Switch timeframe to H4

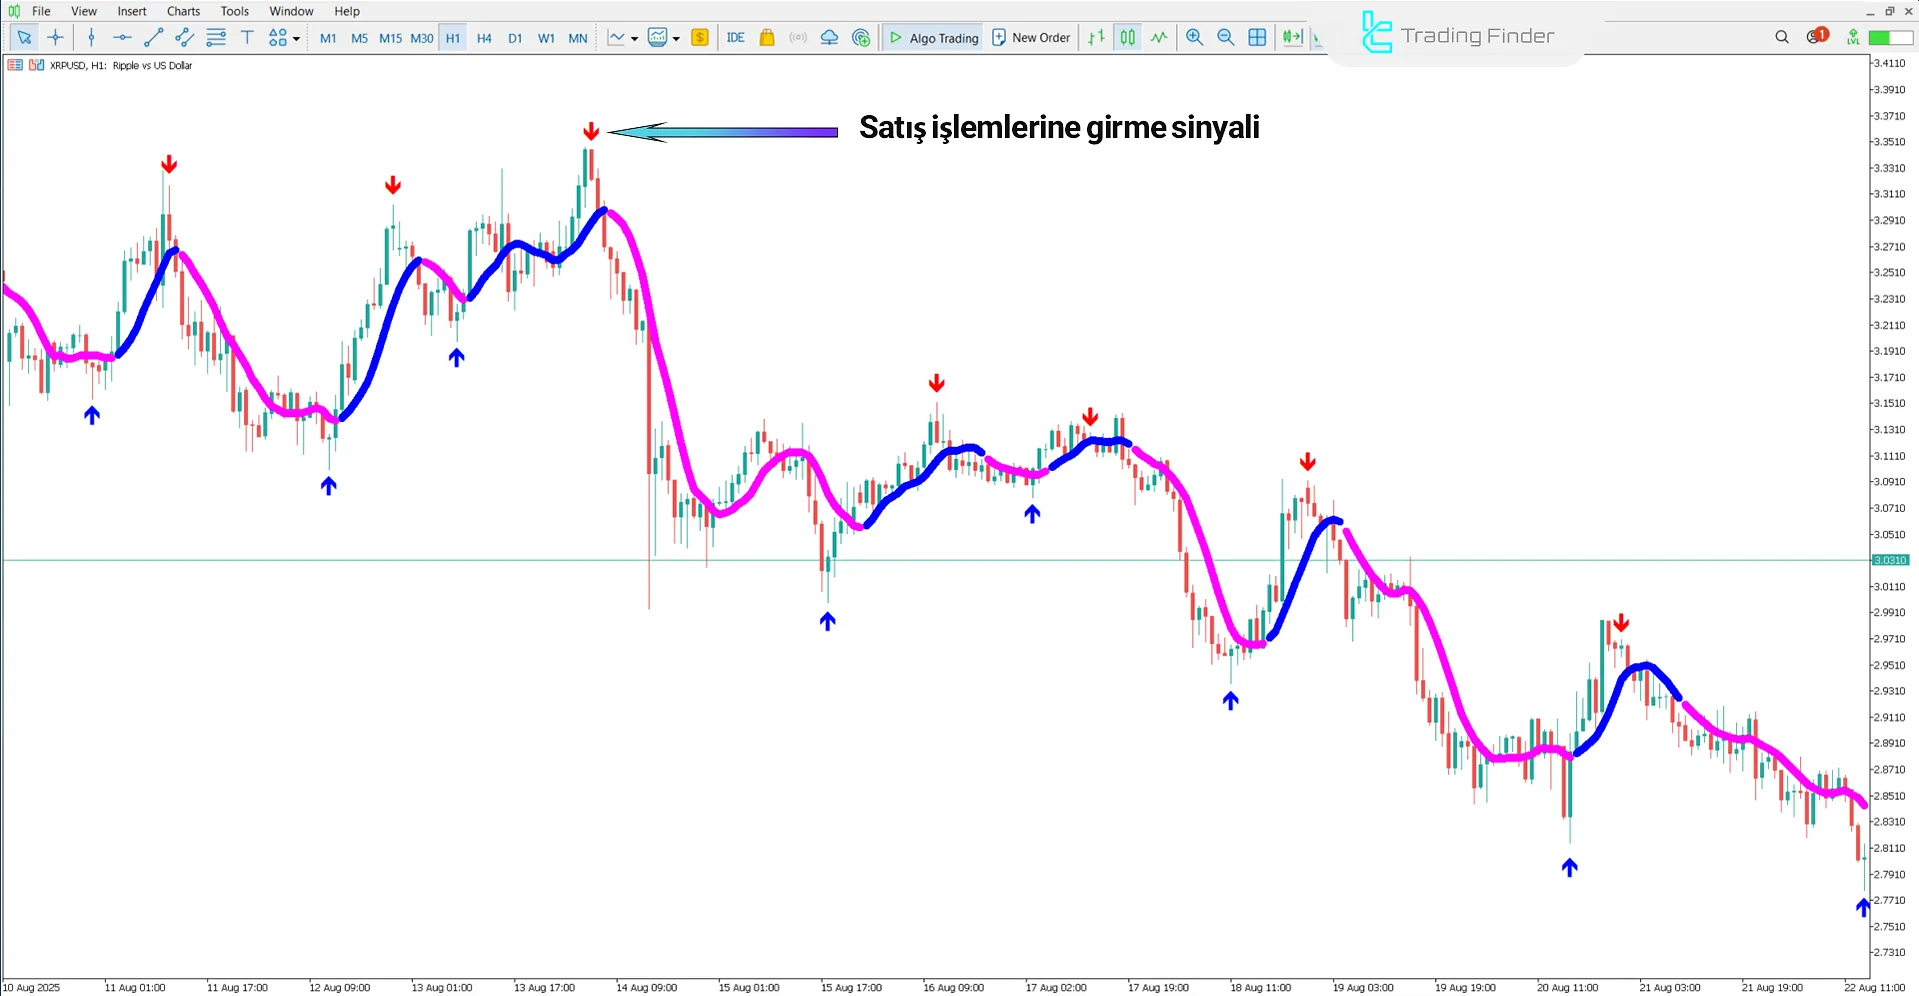coord(484,37)
